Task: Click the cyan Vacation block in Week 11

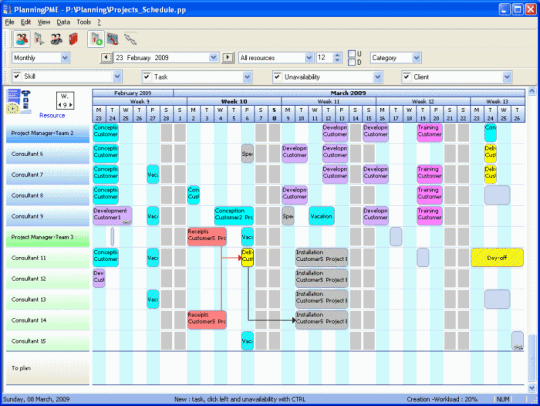Action: [322, 216]
